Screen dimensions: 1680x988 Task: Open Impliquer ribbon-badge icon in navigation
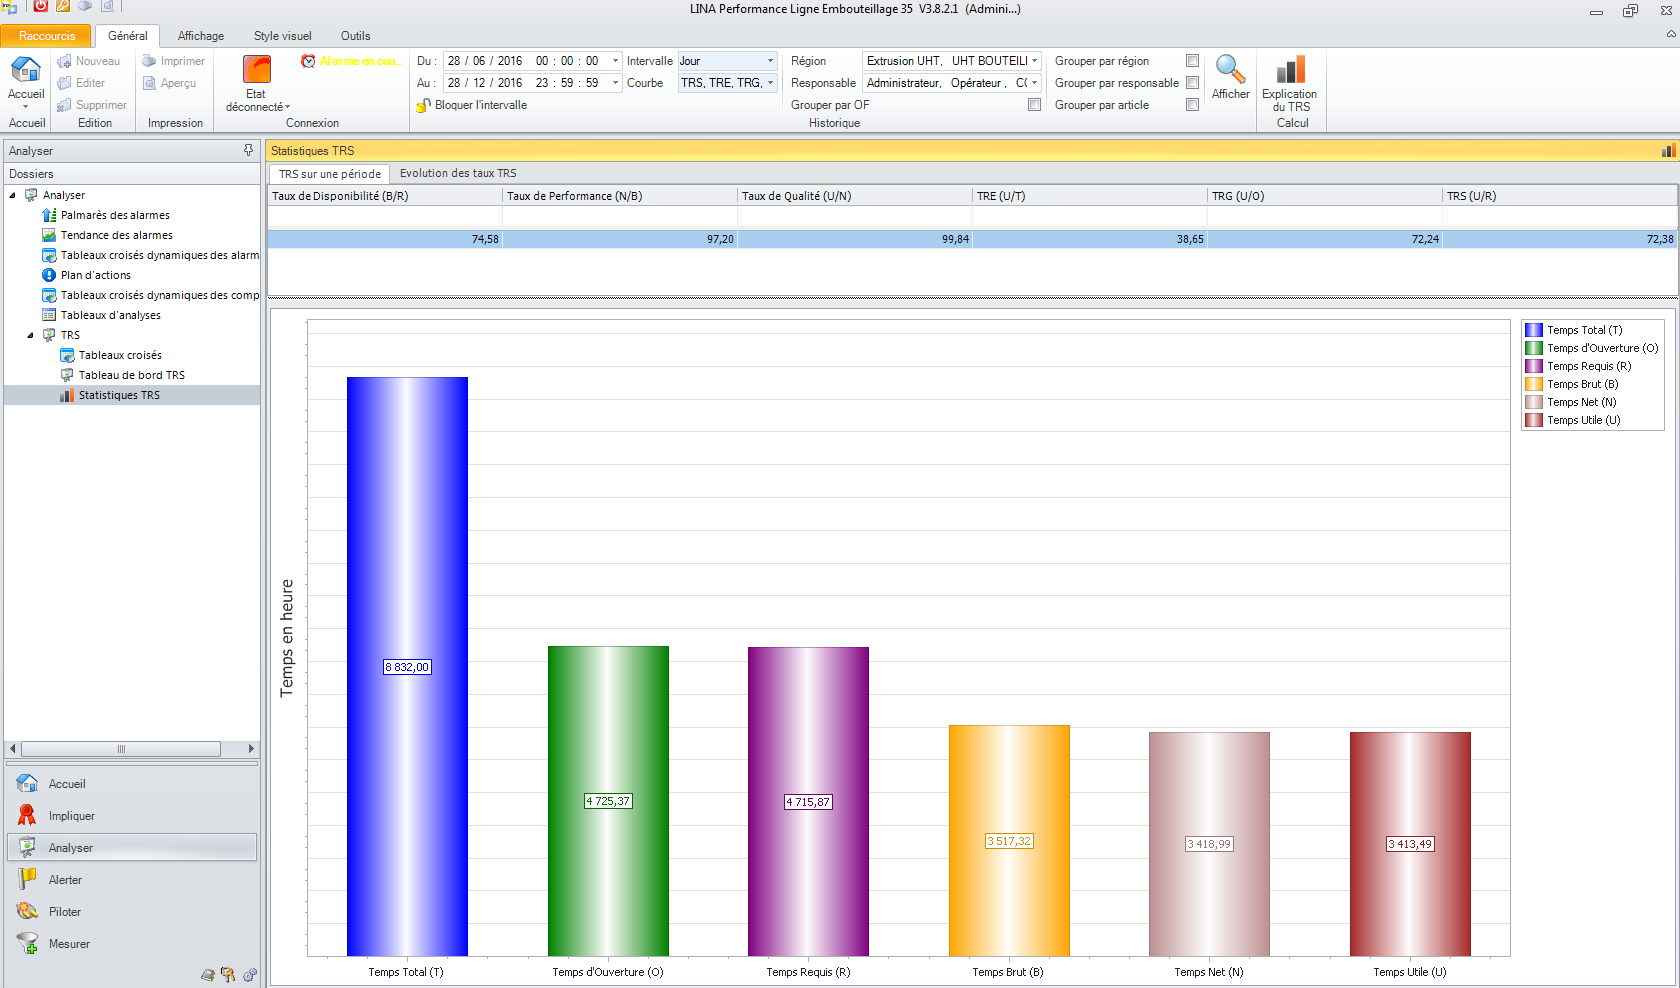pos(27,815)
